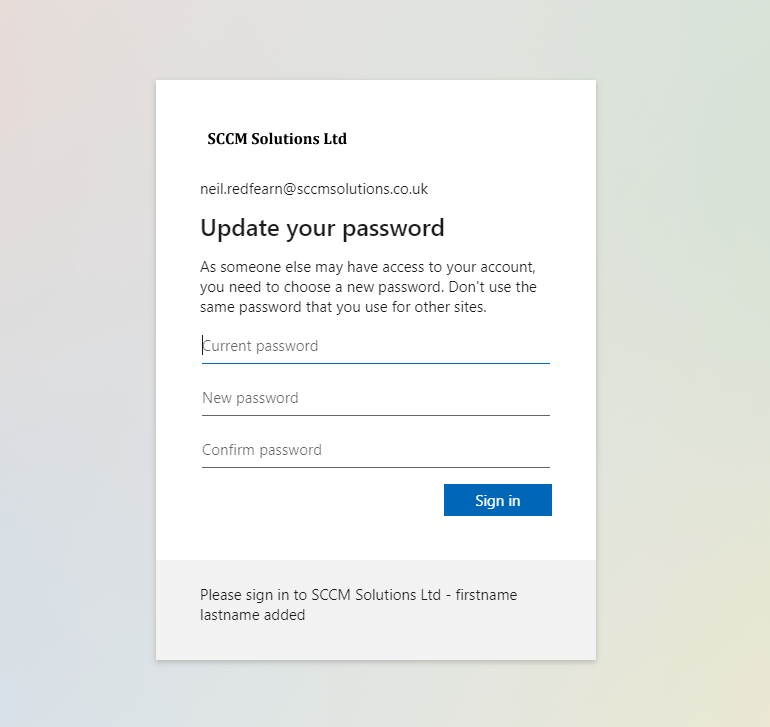Click the "As someone else may have" line
The height and width of the screenshot is (727, 770).
tap(368, 267)
